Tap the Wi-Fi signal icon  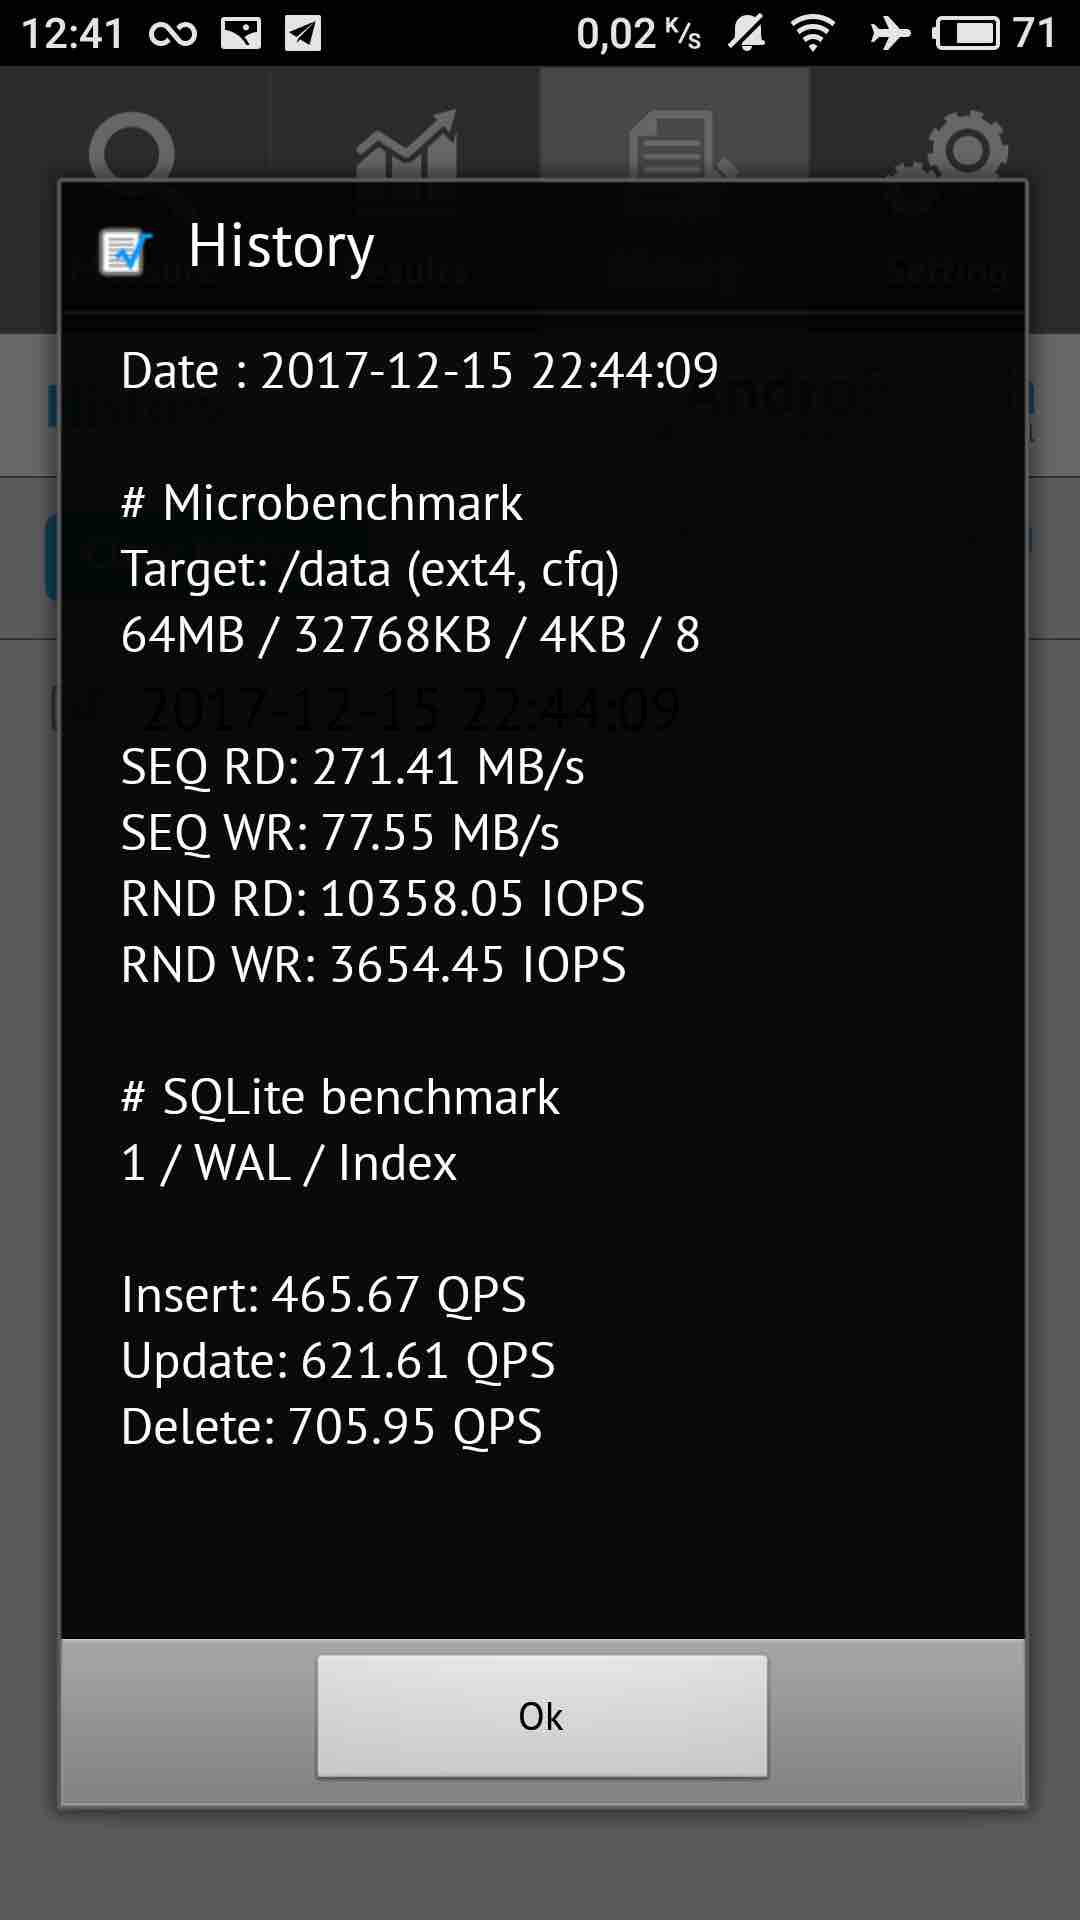tap(813, 34)
